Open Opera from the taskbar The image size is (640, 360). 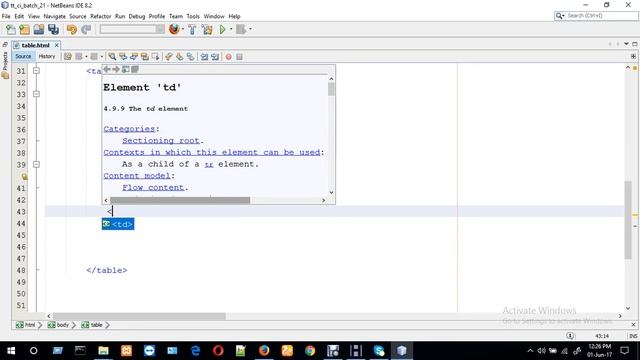click(x=218, y=351)
